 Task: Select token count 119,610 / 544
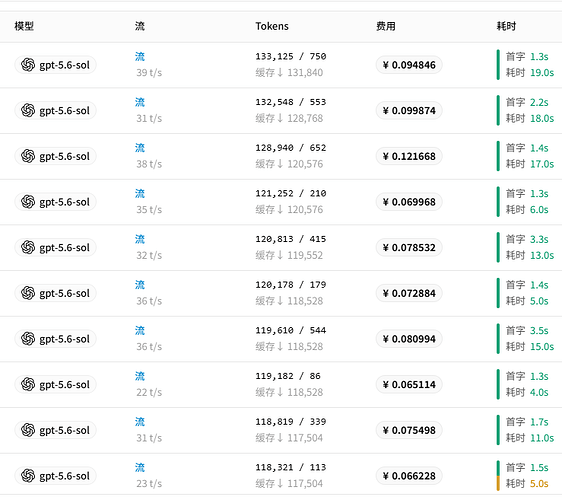pyautogui.click(x=291, y=330)
